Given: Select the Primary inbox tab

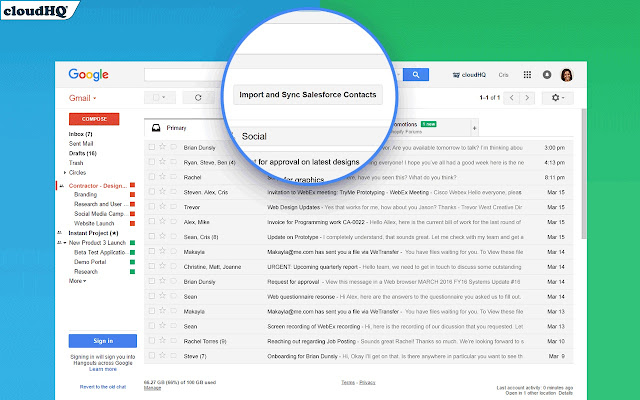Looking at the screenshot, I should [x=184, y=128].
